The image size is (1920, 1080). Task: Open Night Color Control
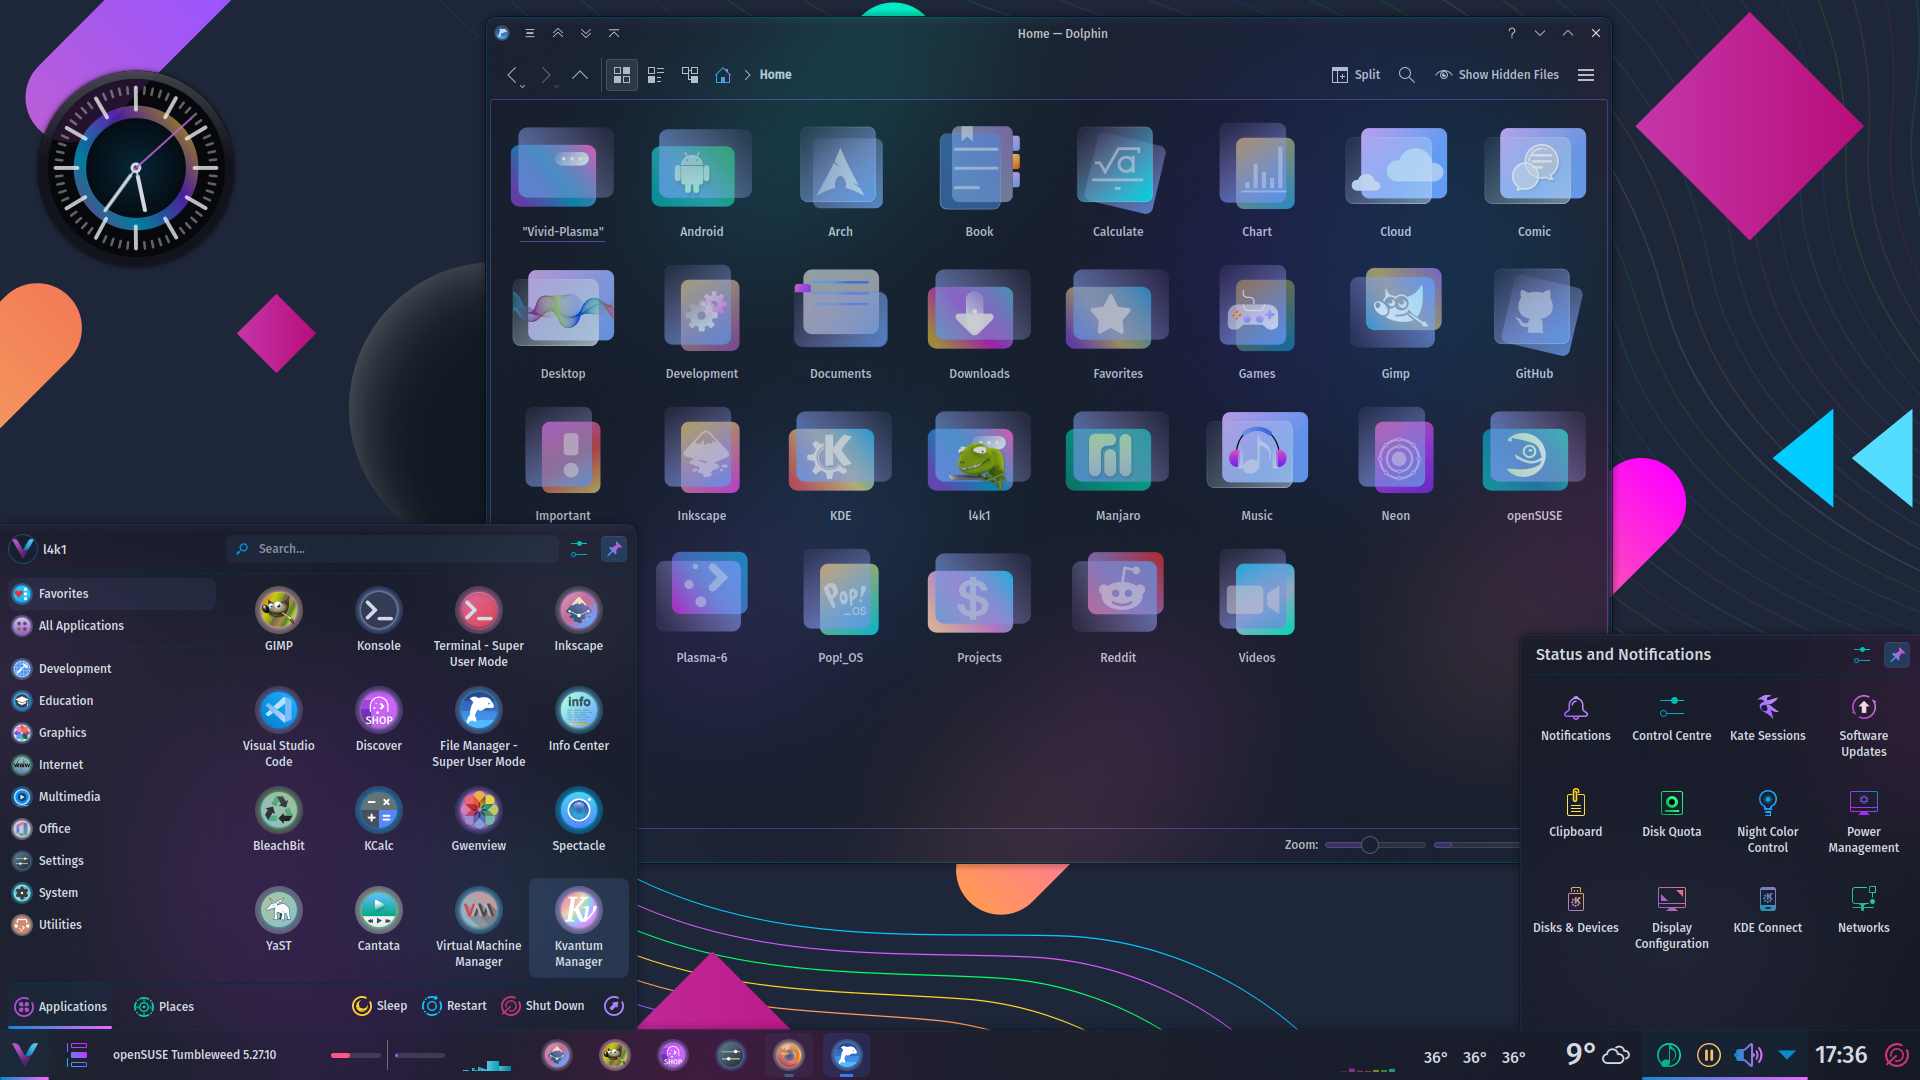[1768, 820]
